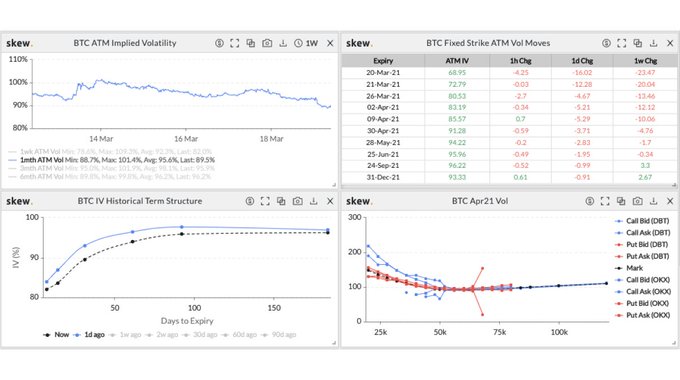Download BTC Apr21 Vol chart data
Image resolution: width=680 pixels, height=380 pixels.
[654, 201]
